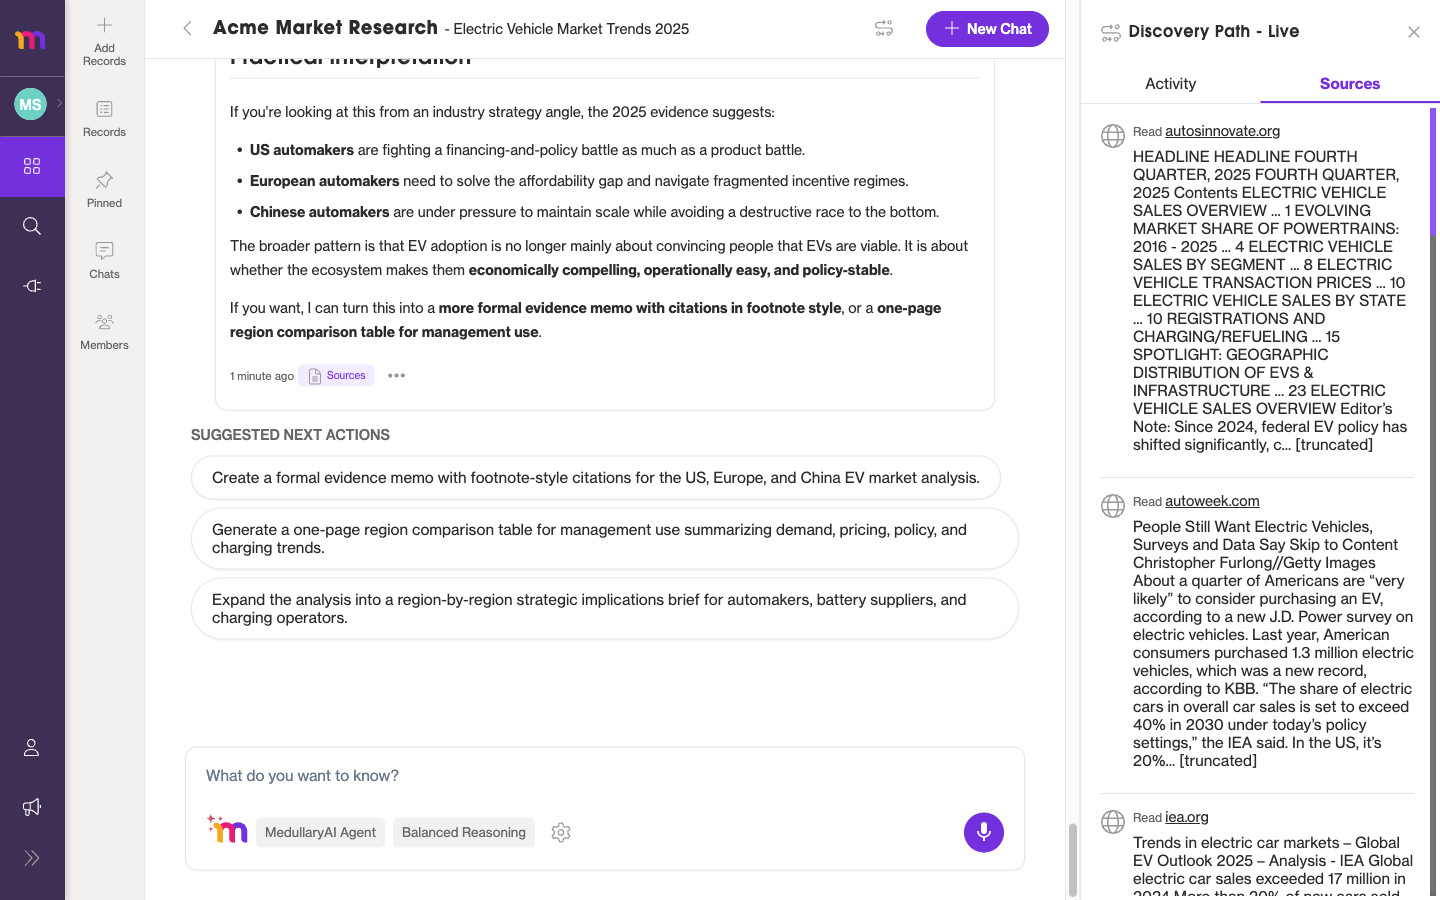This screenshot has width=1440, height=900.
Task: Open chat settings gear icon
Action: [x=561, y=832]
